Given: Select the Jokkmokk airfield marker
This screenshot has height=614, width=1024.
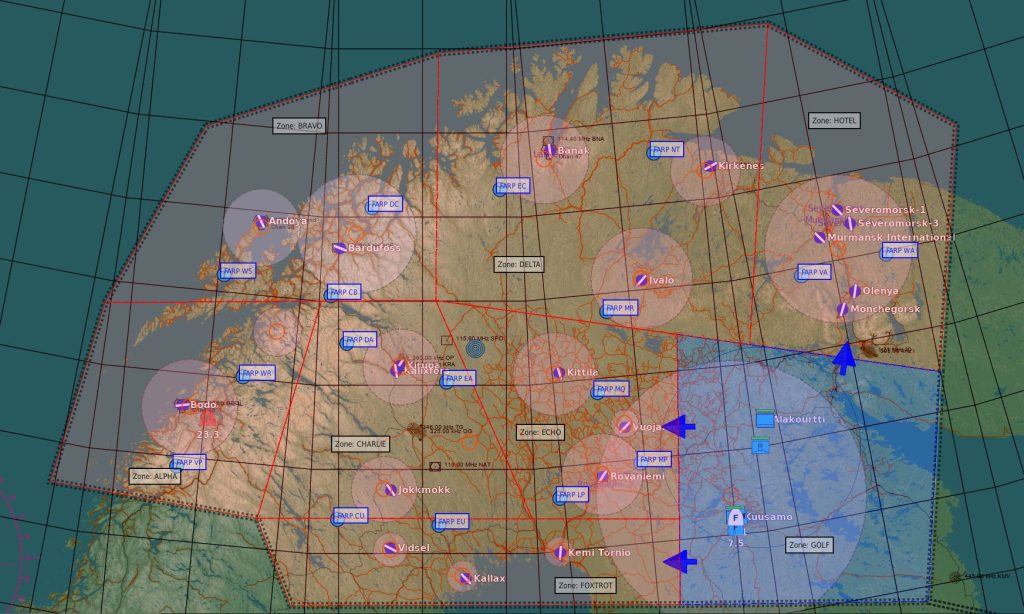Looking at the screenshot, I should [389, 490].
